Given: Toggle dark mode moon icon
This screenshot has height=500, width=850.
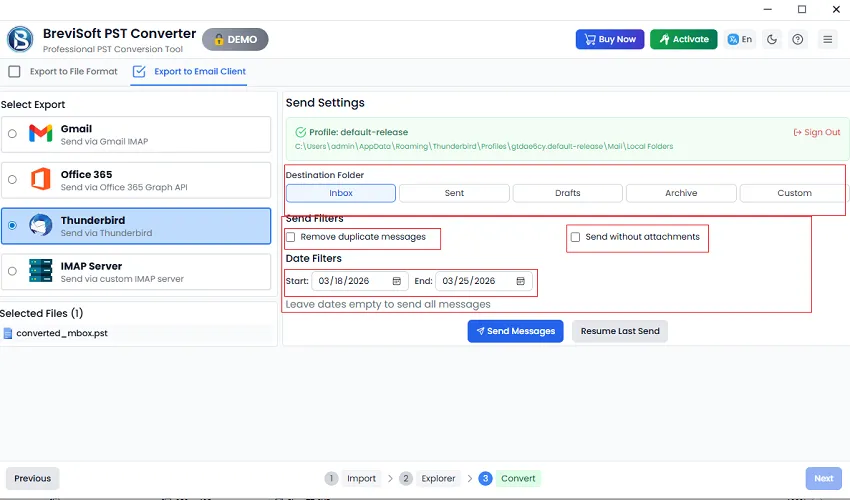Looking at the screenshot, I should pyautogui.click(x=772, y=39).
